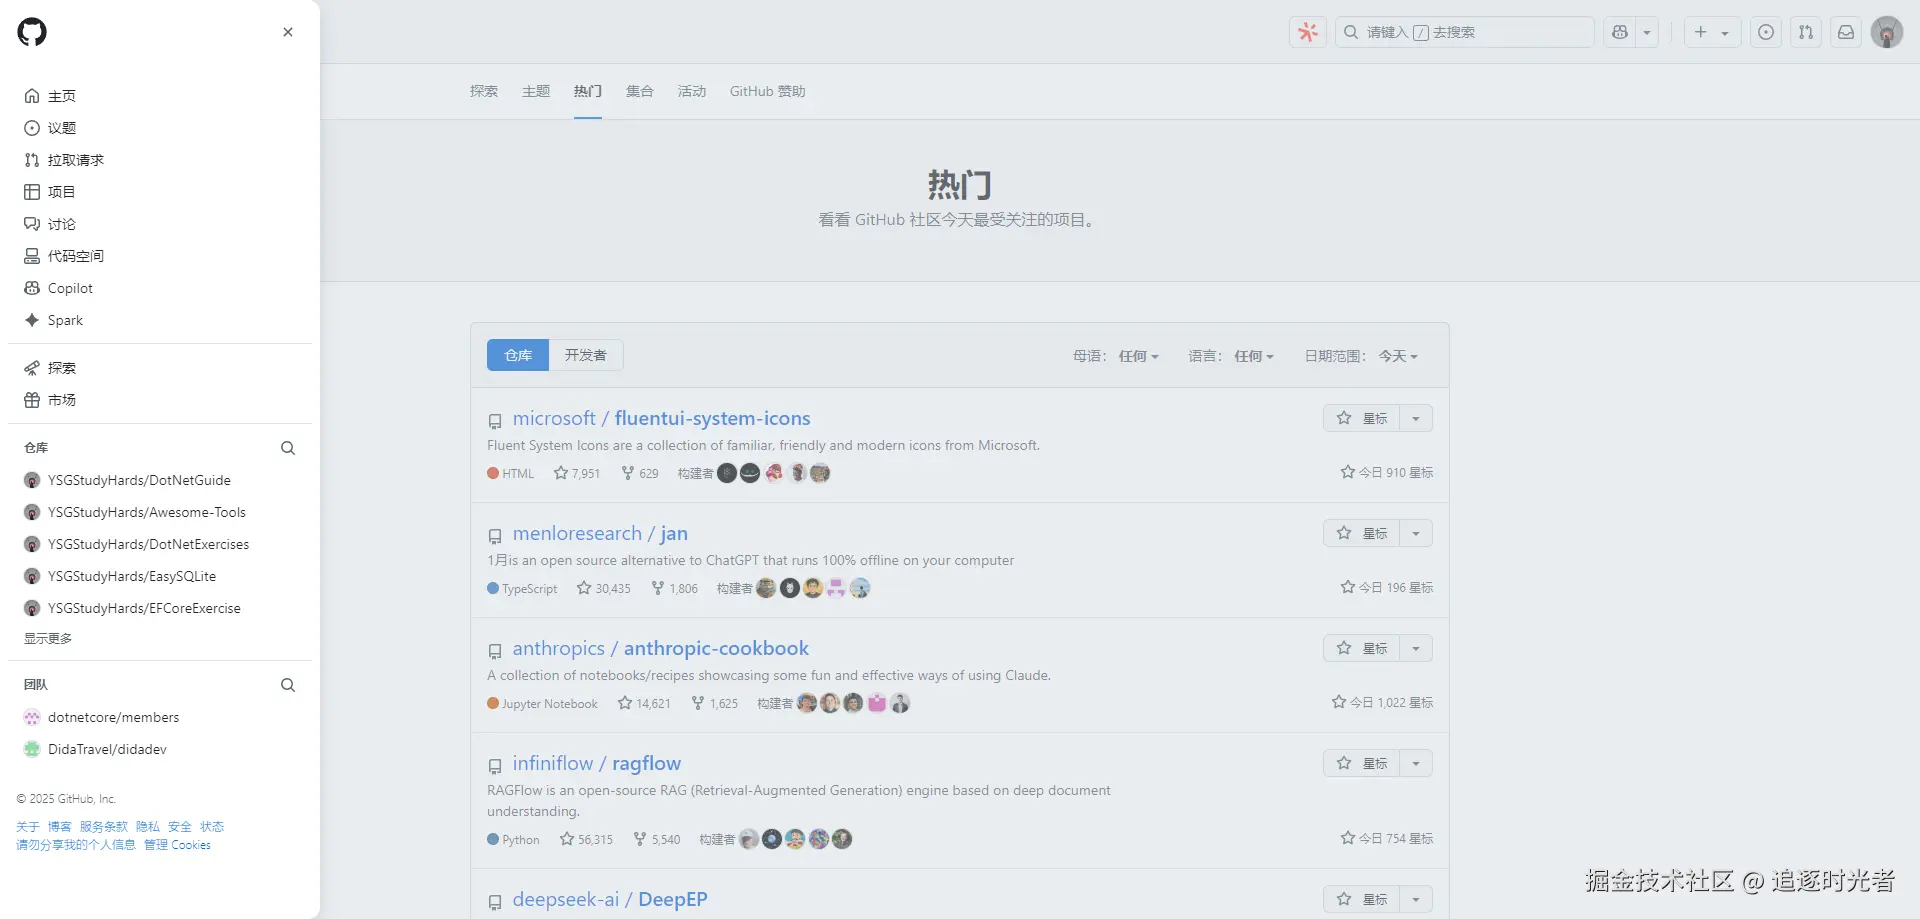Switch to the 活动 events tab
This screenshot has height=919, width=1920.
pos(692,91)
